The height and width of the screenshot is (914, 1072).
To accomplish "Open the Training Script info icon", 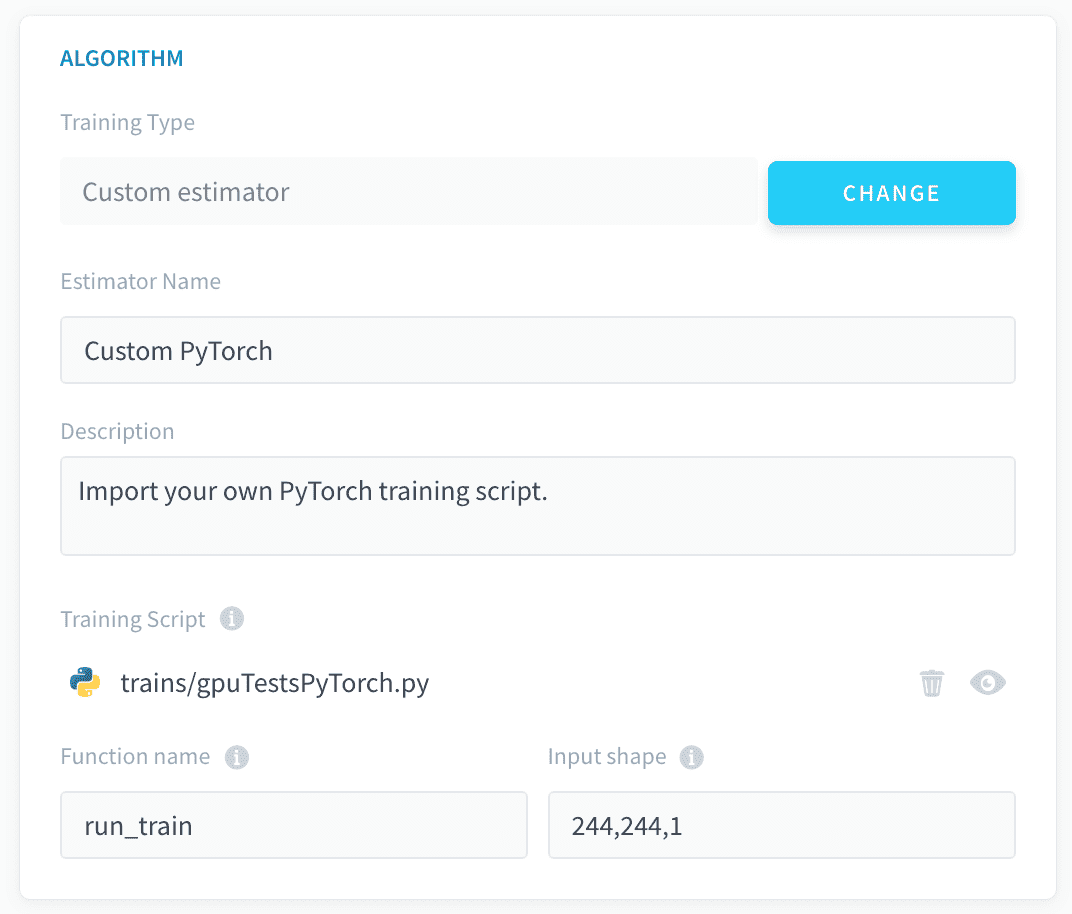I will (232, 619).
